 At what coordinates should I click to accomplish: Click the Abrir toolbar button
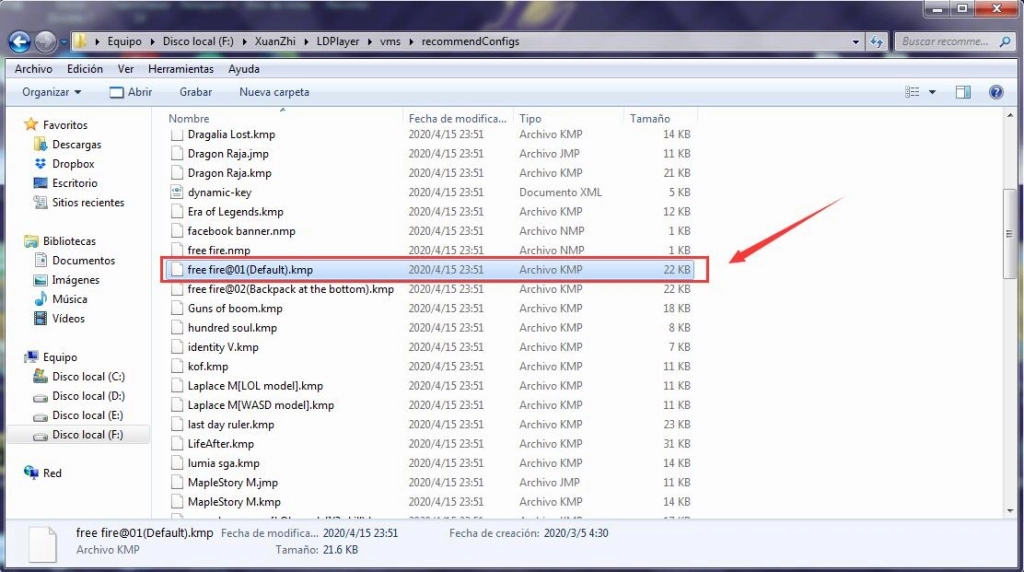[x=131, y=92]
